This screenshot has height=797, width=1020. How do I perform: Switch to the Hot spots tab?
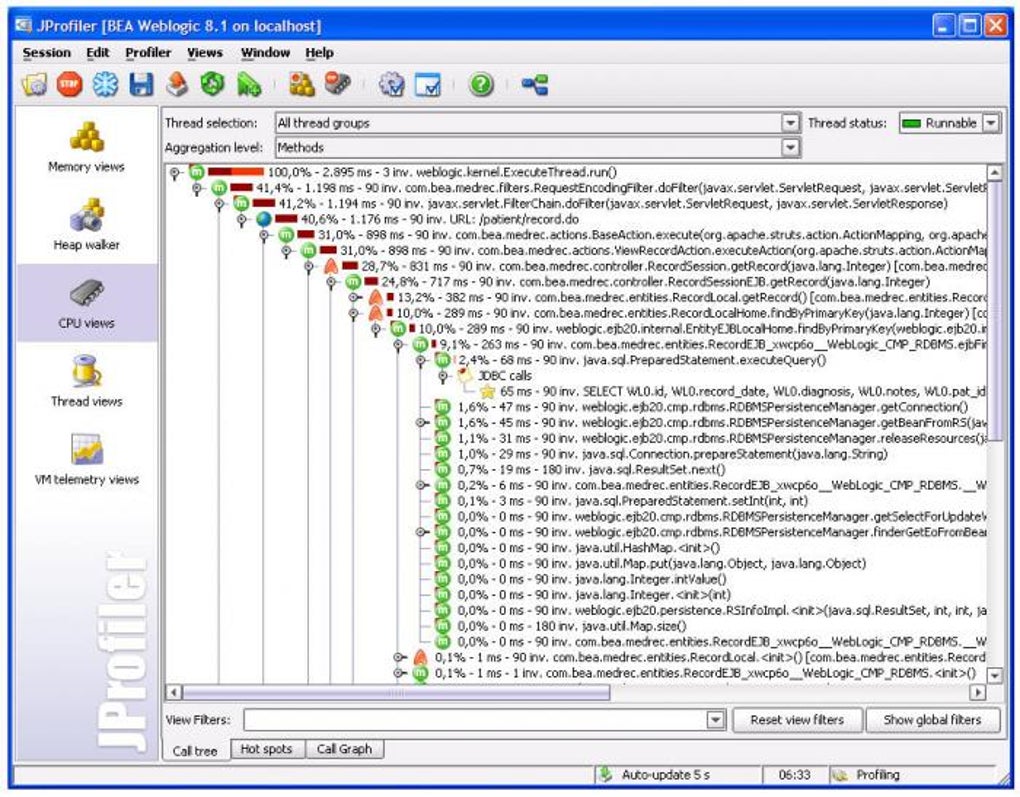(x=266, y=749)
